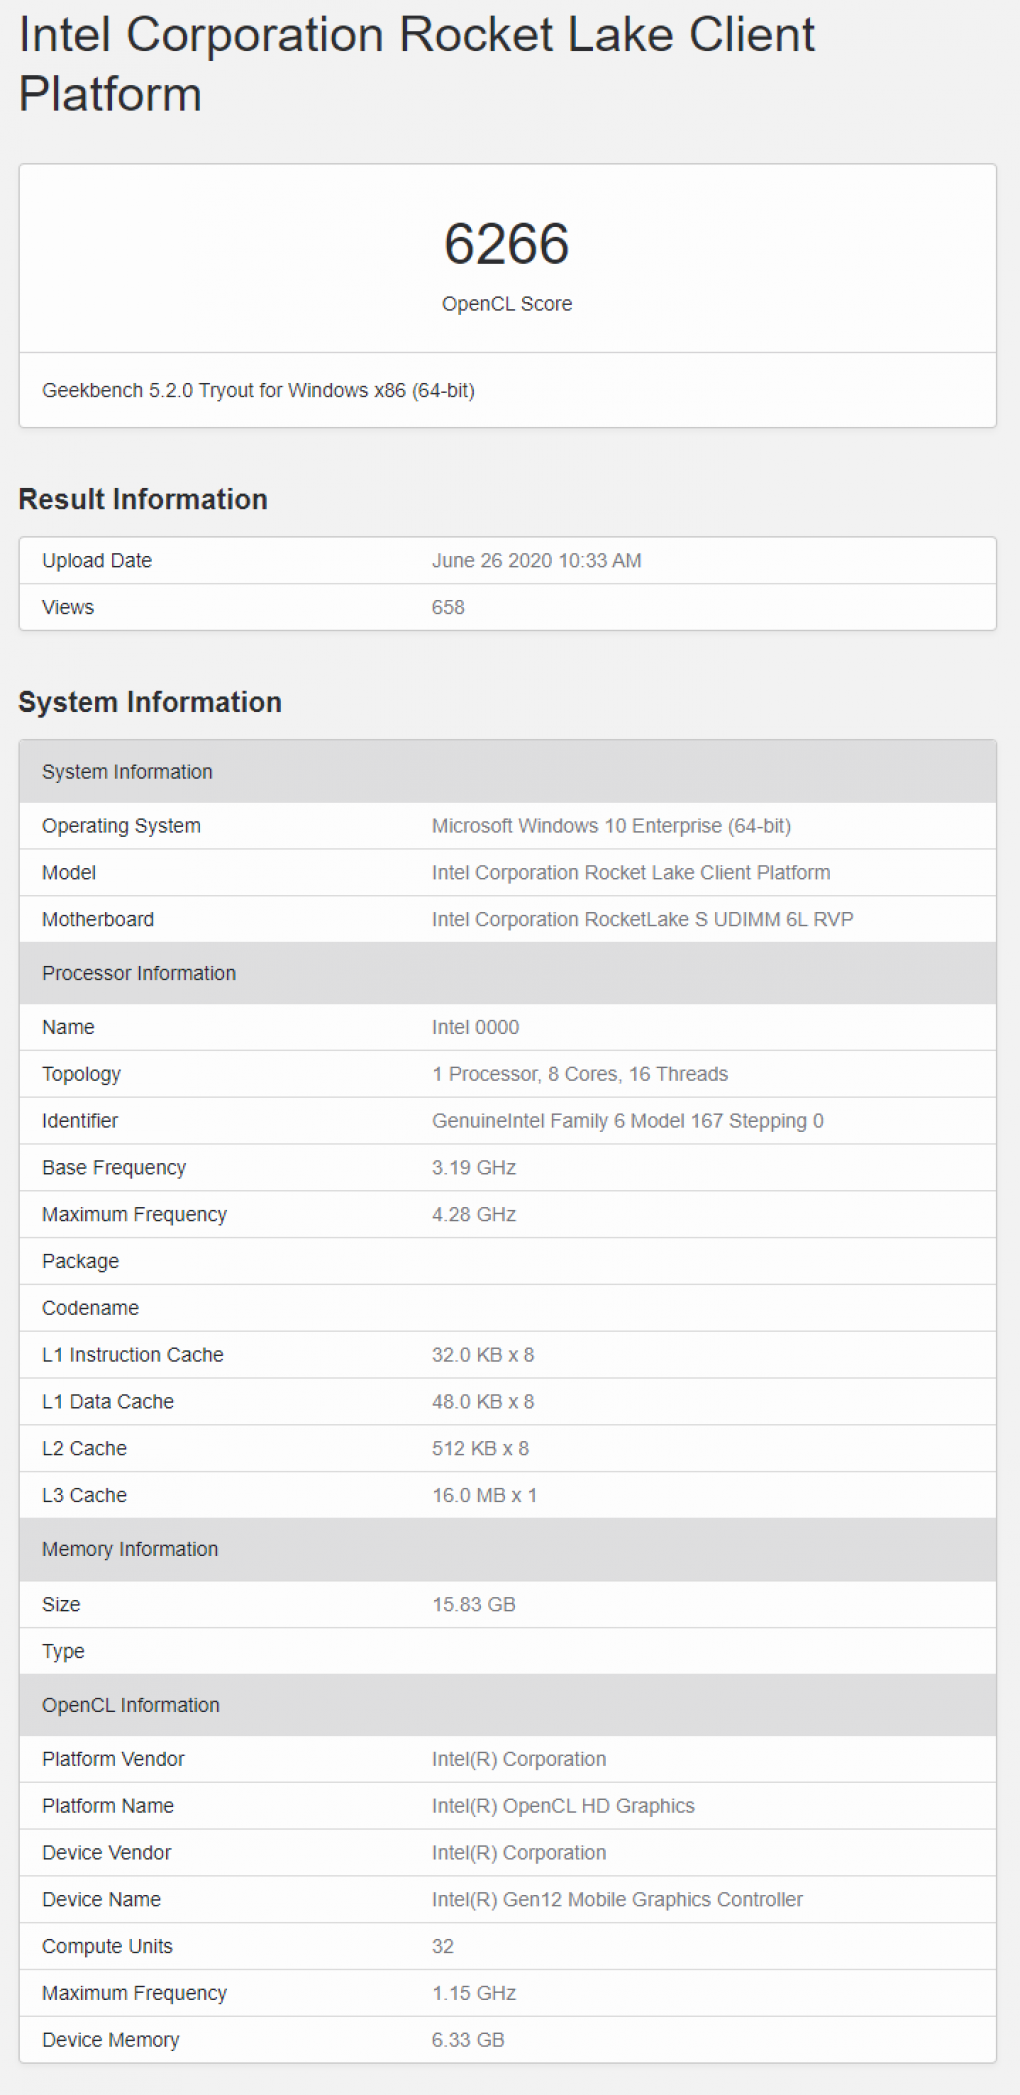
Task: Click the memory 'Type' row label
Action: click(63, 1652)
